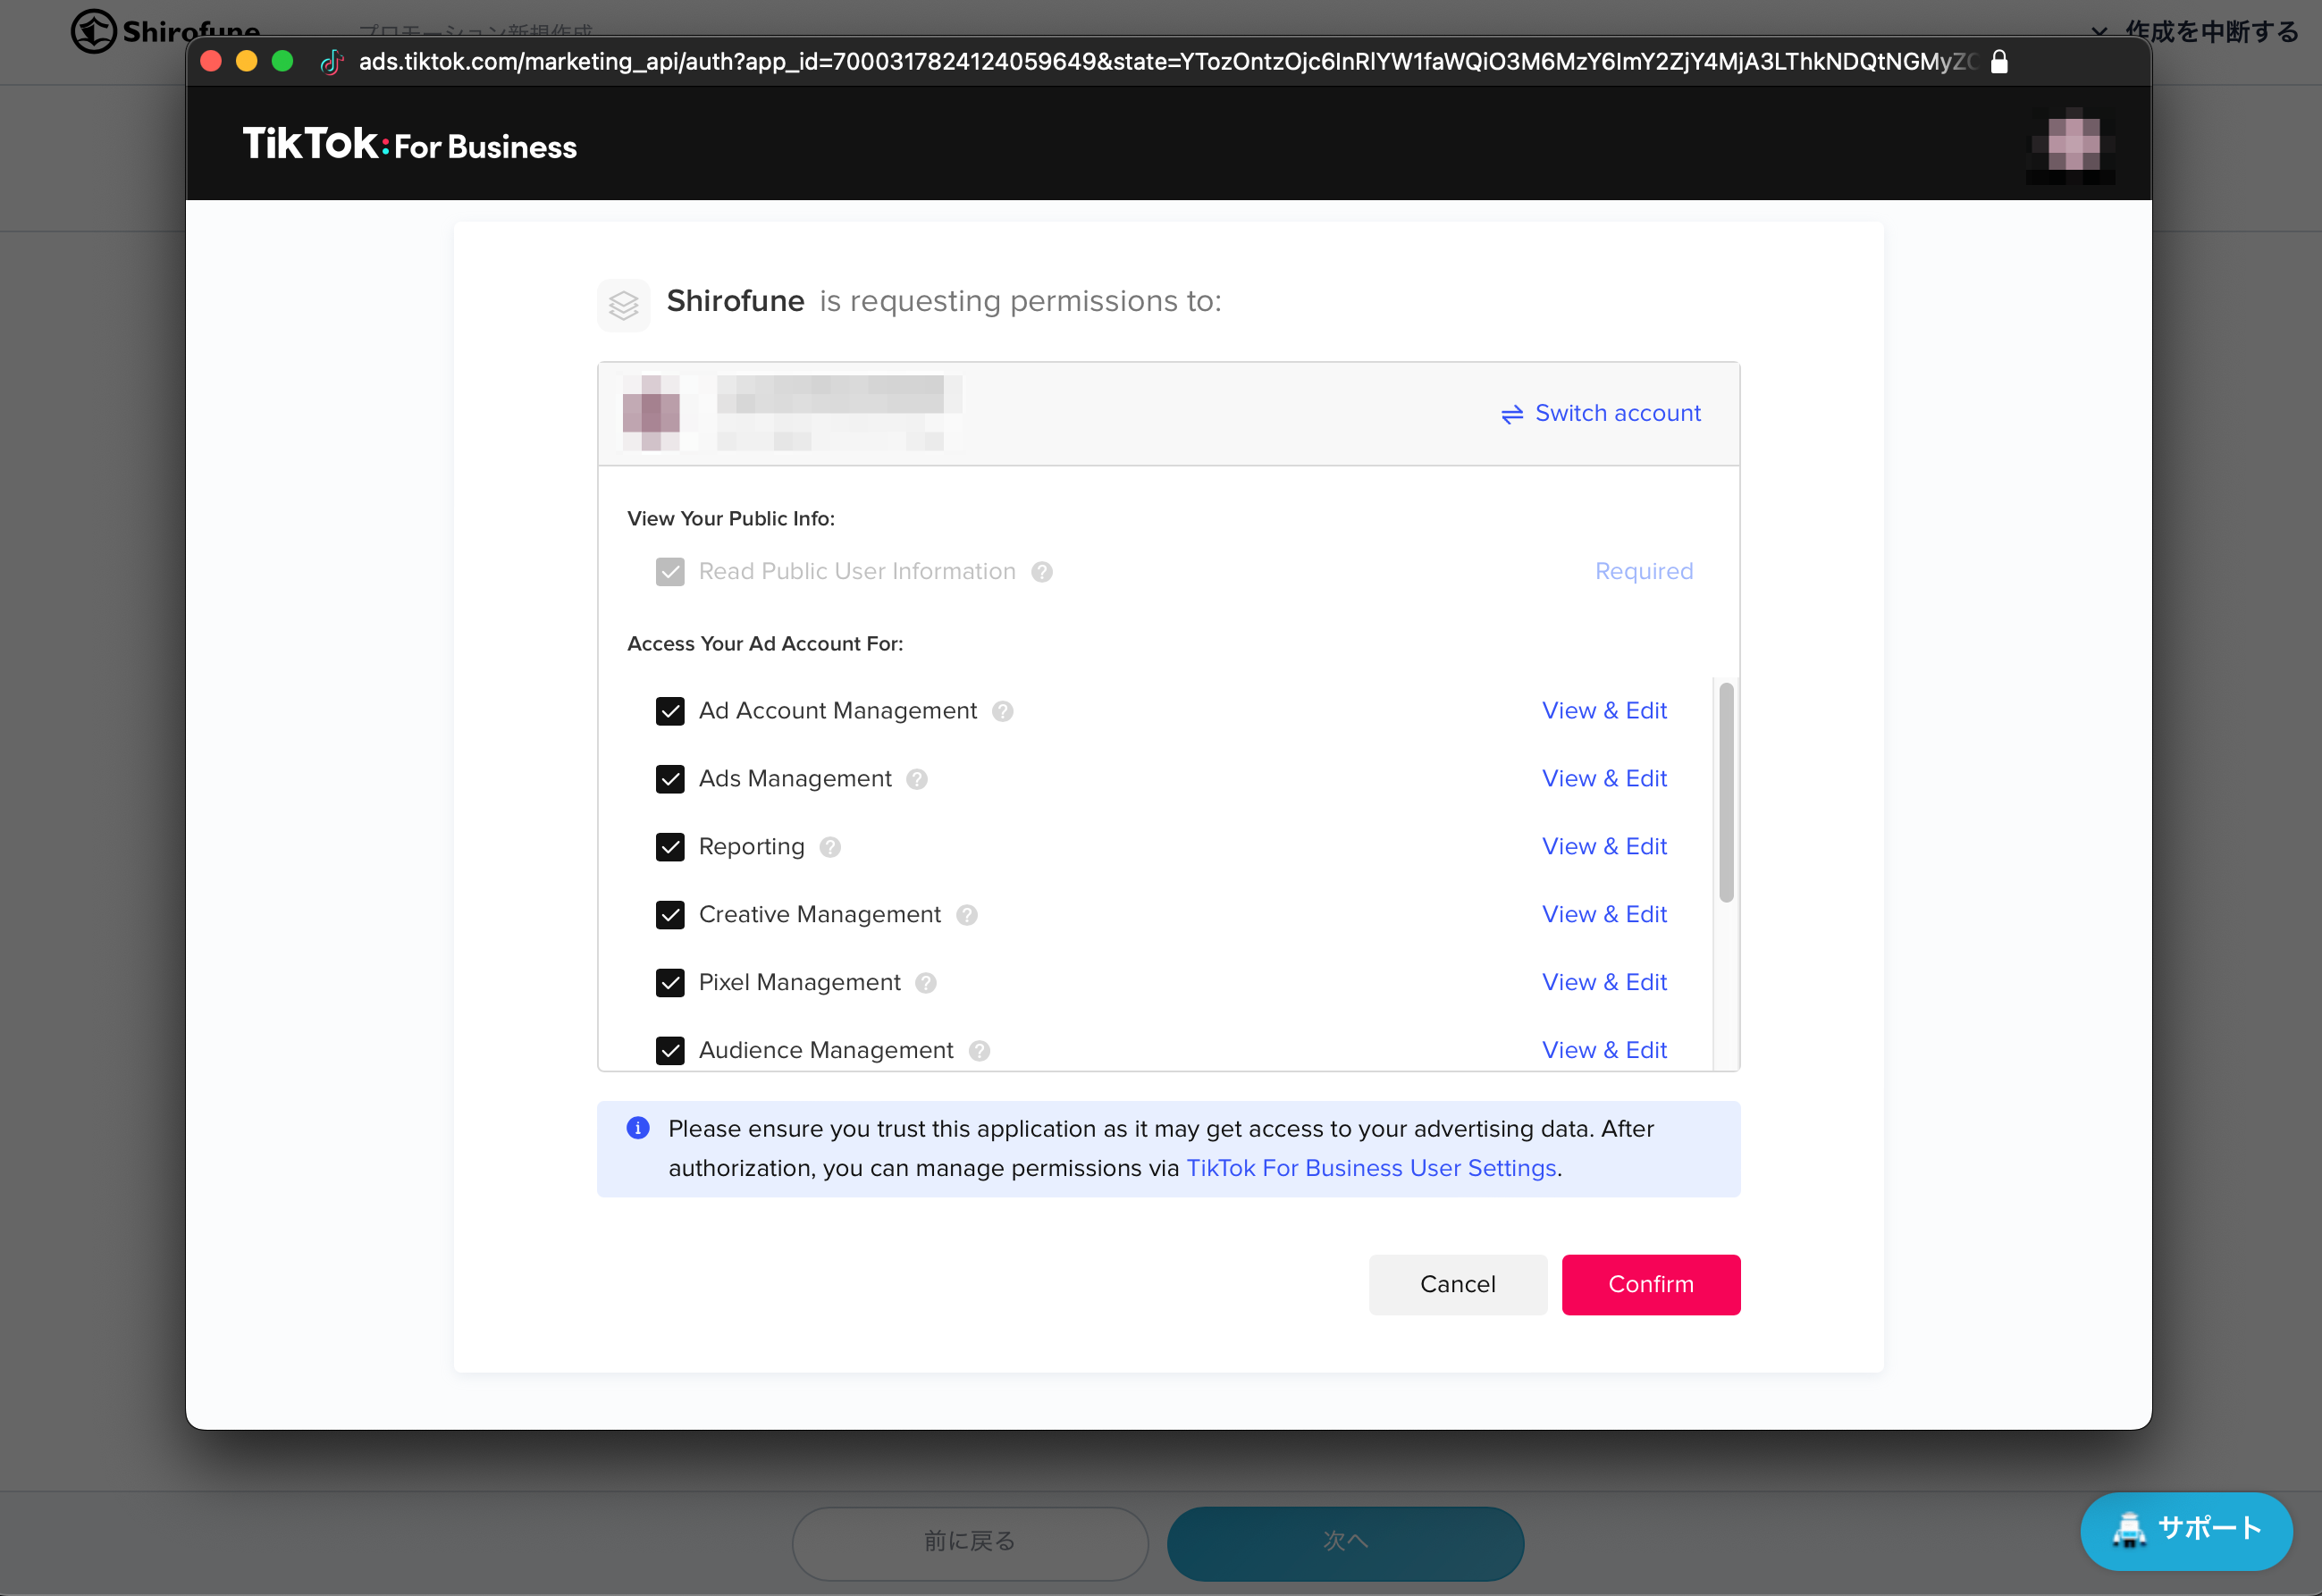Open TikTok For Business User Settings link
The height and width of the screenshot is (1596, 2322).
click(1371, 1168)
